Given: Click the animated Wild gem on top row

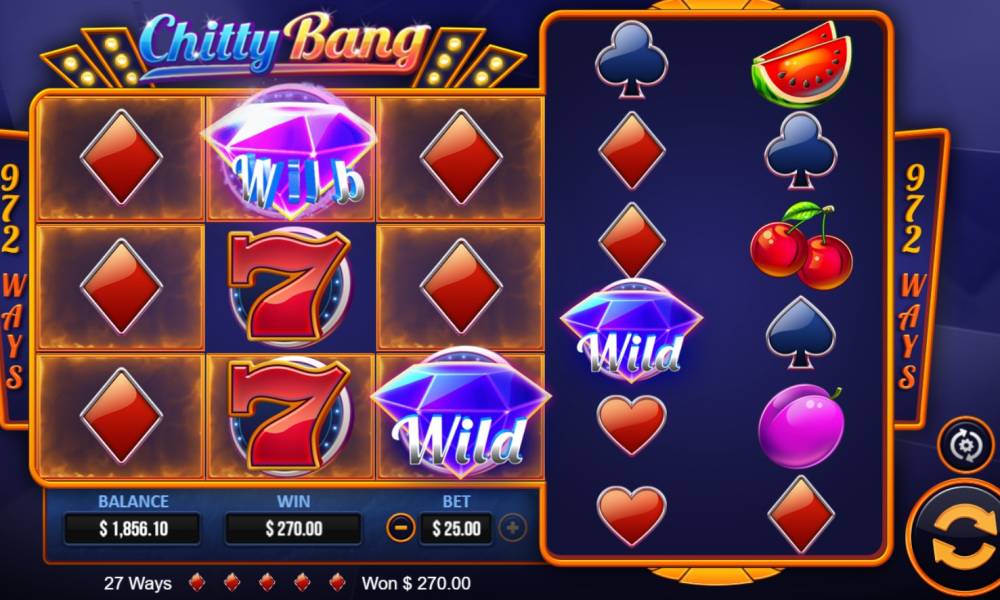Looking at the screenshot, I should 290,152.
